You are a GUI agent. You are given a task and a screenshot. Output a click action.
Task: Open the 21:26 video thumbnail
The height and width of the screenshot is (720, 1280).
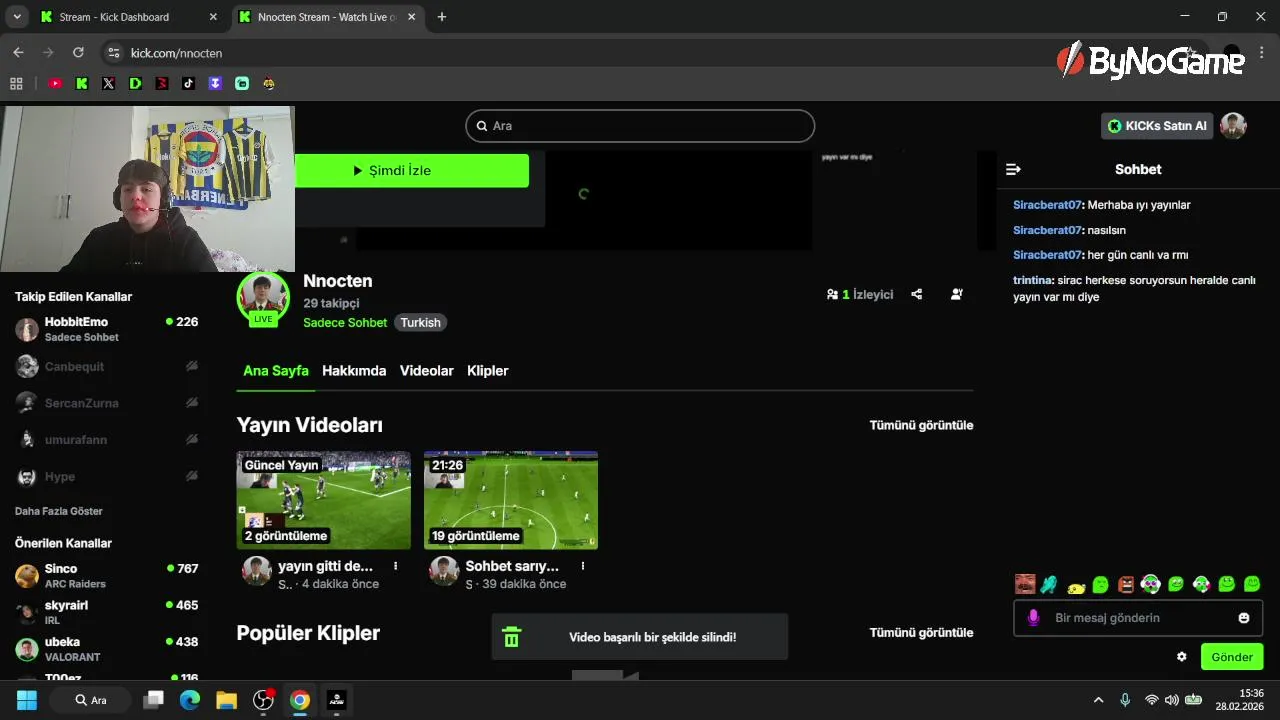511,500
